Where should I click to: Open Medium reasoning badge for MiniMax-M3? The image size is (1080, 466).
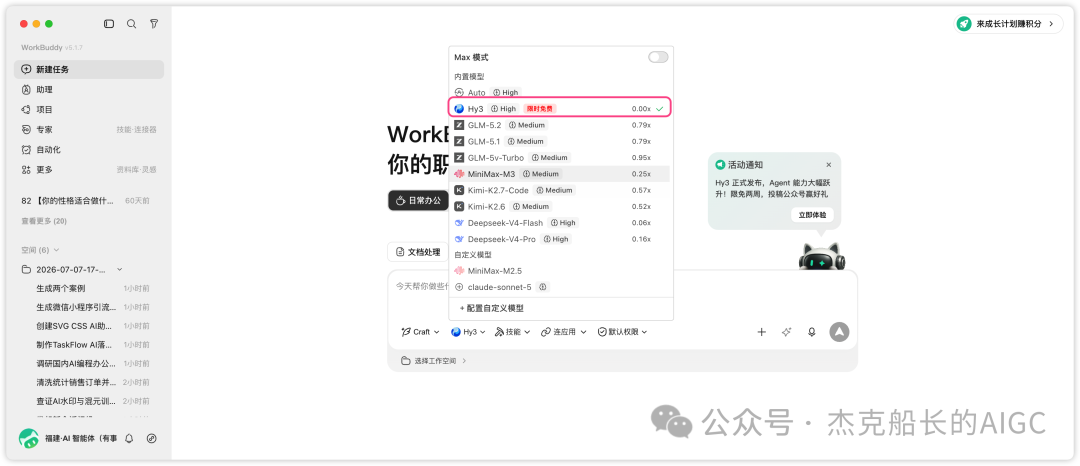click(x=541, y=173)
